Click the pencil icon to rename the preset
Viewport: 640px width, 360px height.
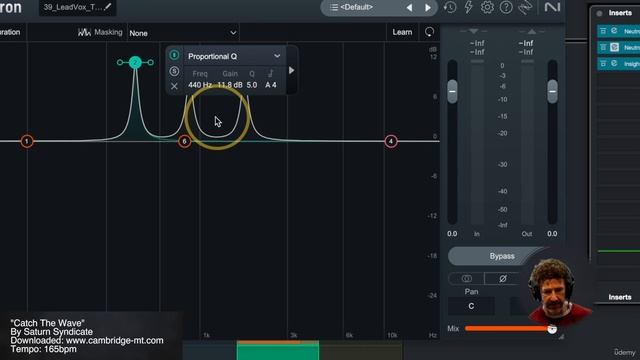coord(108,7)
